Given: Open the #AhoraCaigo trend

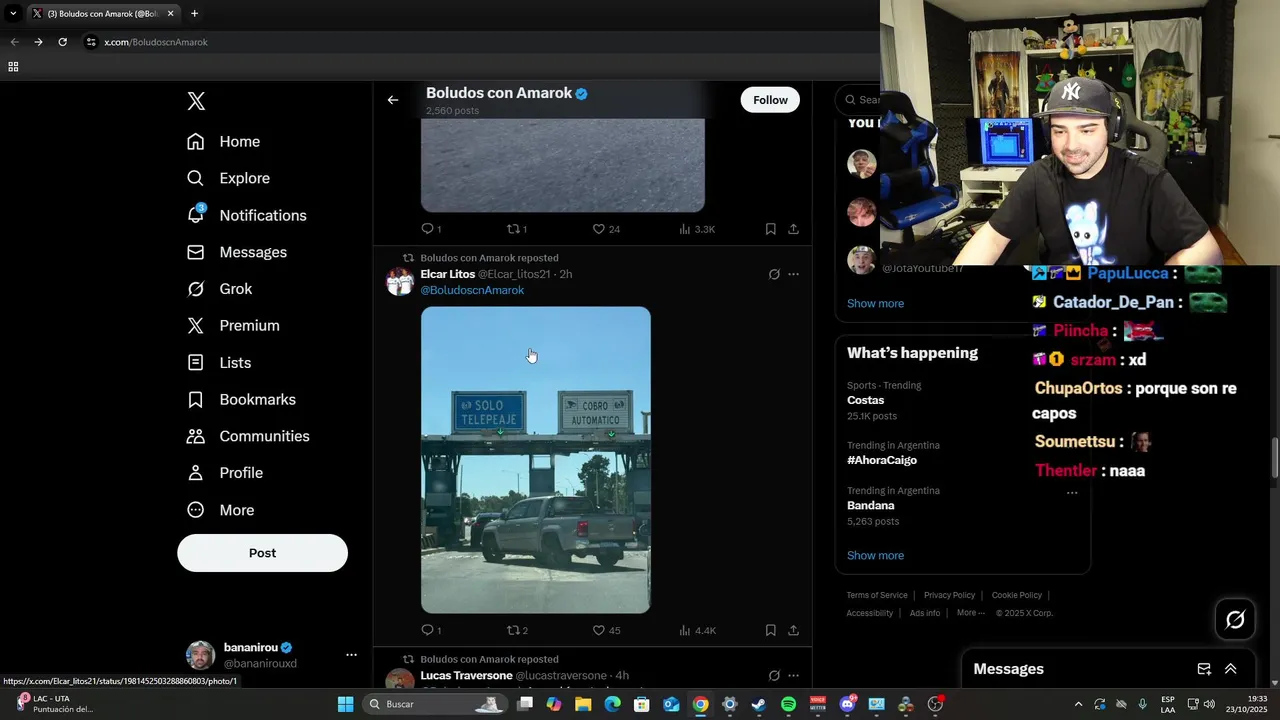Looking at the screenshot, I should 882,460.
